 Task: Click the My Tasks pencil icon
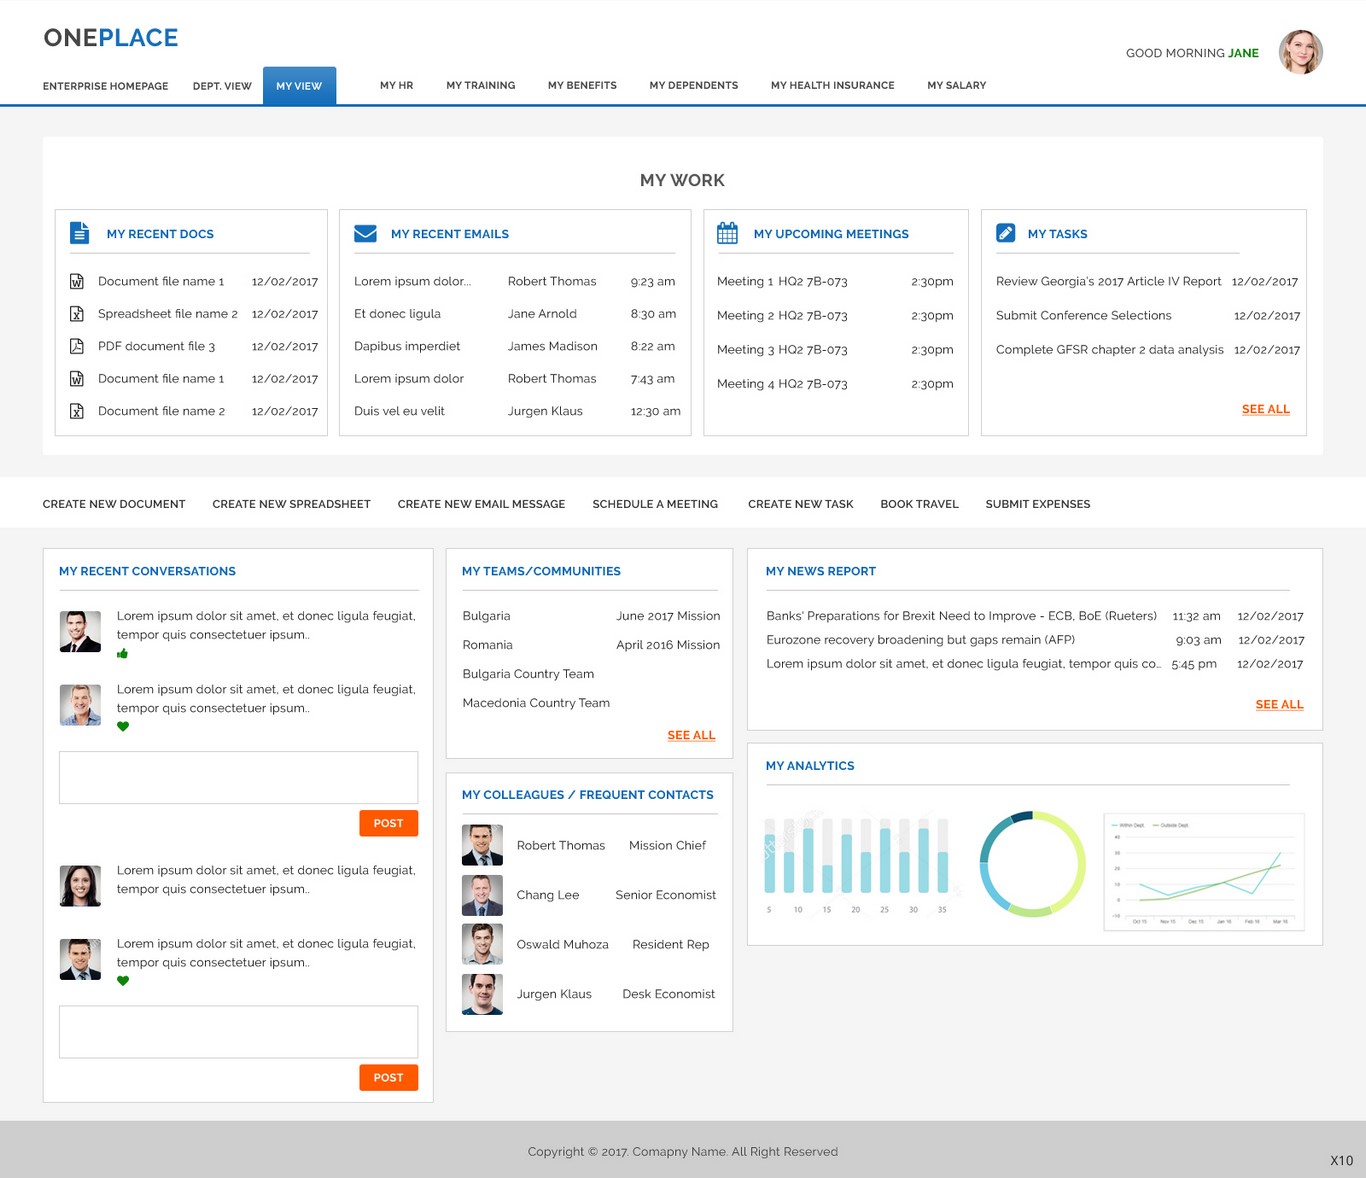coord(1006,233)
